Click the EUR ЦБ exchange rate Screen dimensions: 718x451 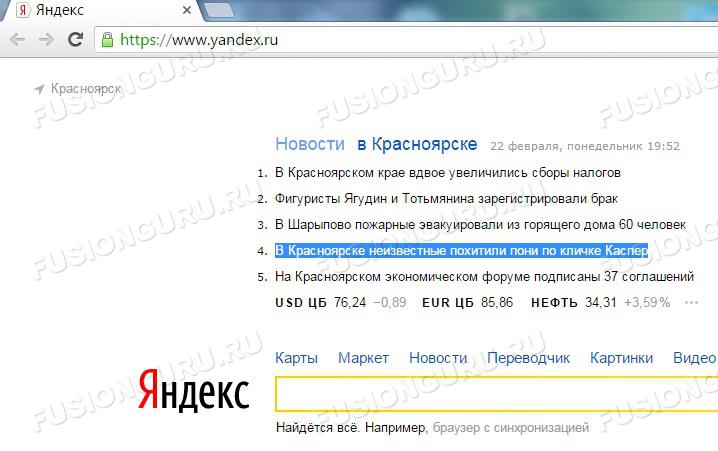point(468,303)
